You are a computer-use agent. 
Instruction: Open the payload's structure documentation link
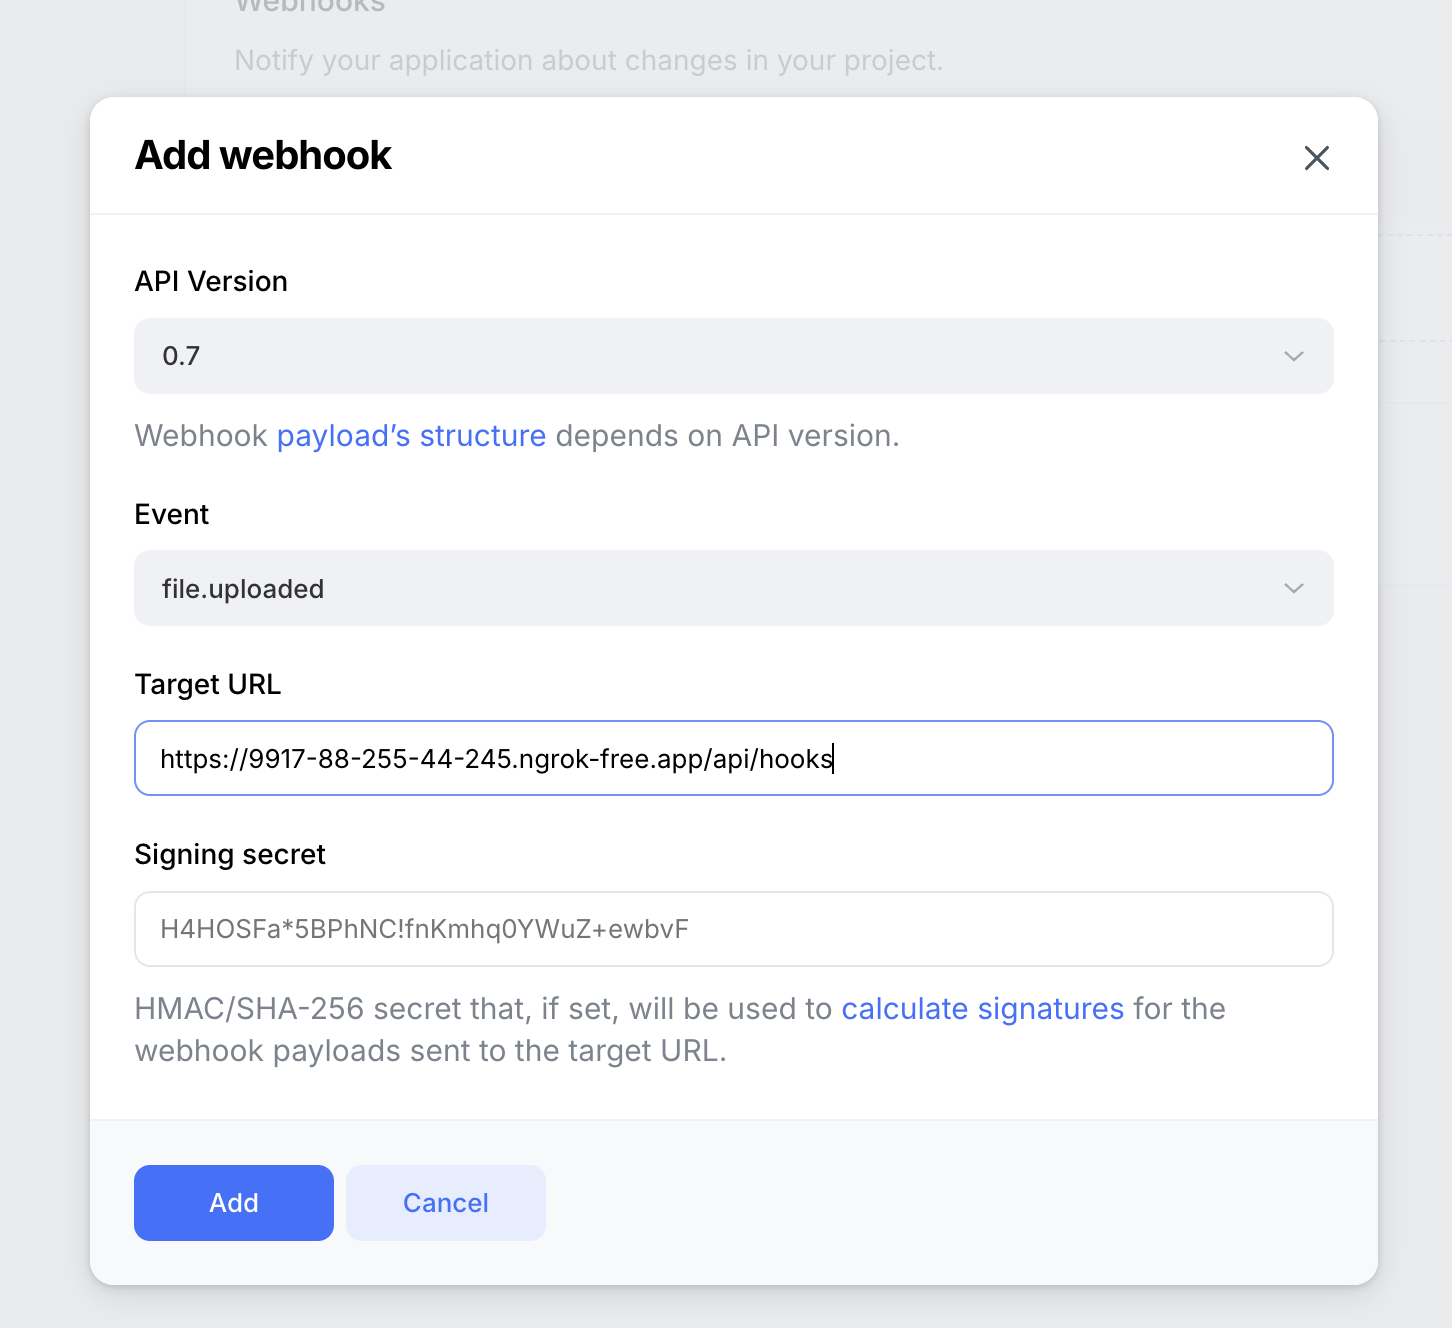[412, 436]
